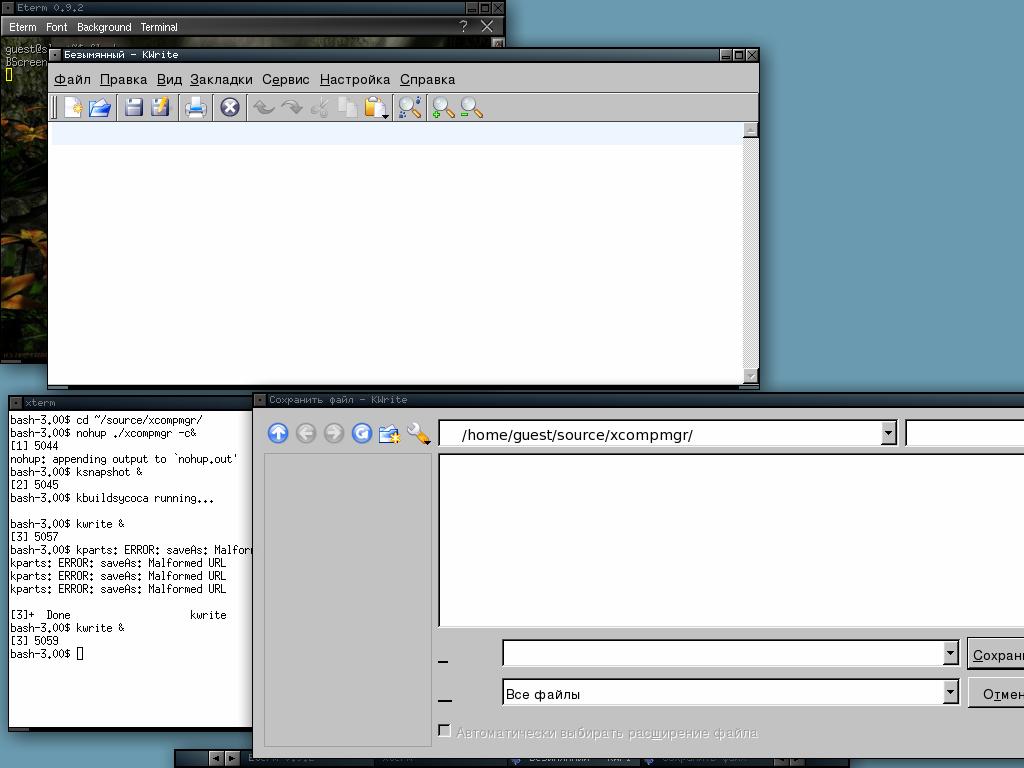
Task: Zoom in with the green plus magnifier
Action: (x=443, y=108)
